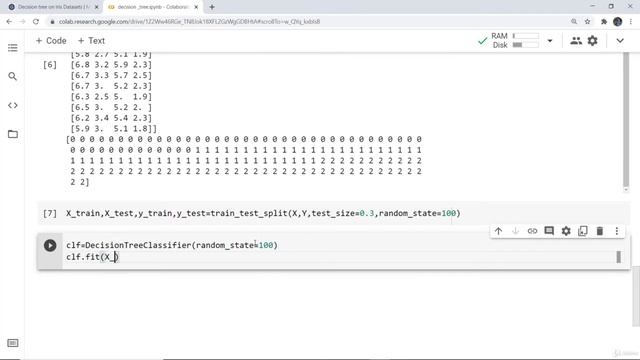Click the output row '[6.8 3.2 5.9 2.3]'
640x360 pixels.
tap(111, 65)
